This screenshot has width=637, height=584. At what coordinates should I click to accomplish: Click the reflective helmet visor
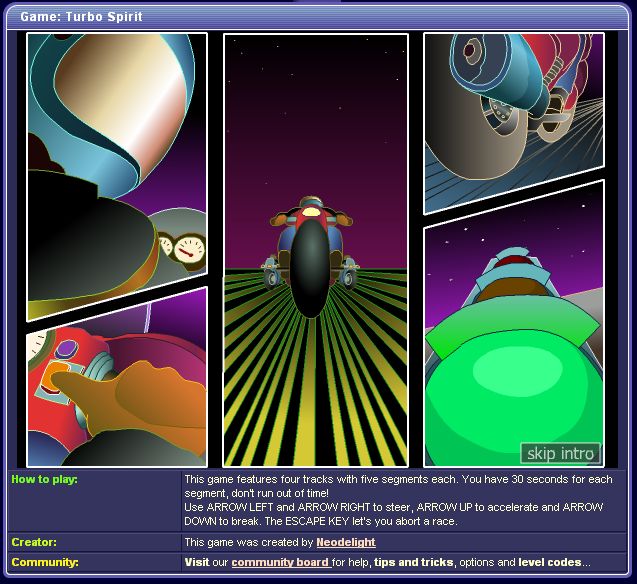(x=120, y=97)
